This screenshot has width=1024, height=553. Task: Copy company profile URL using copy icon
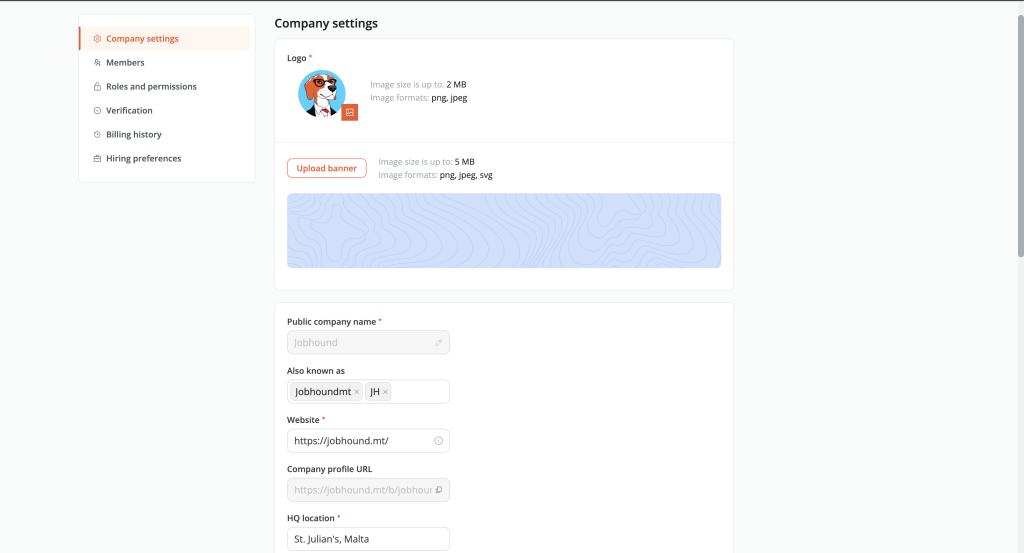[x=439, y=490]
